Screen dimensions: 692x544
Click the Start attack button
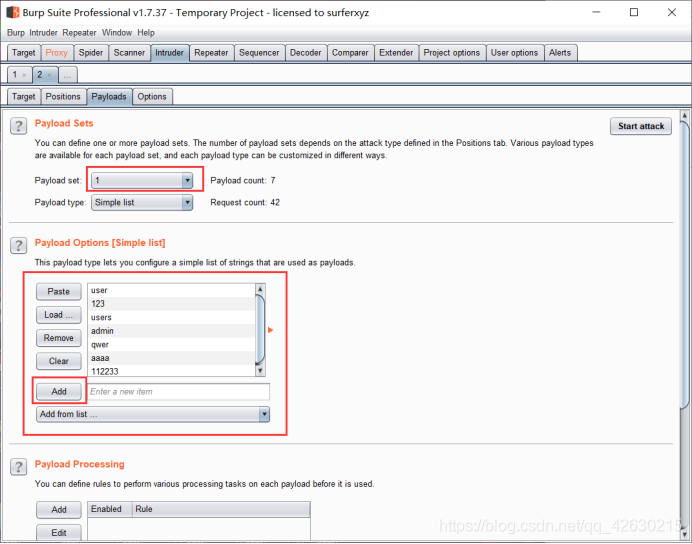pos(641,126)
